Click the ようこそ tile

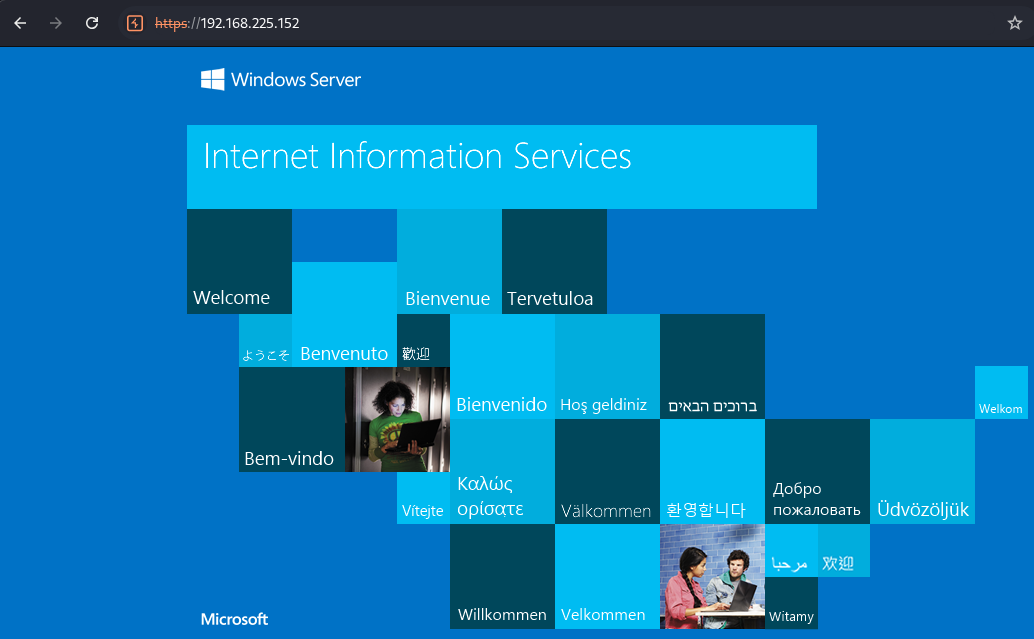click(265, 340)
